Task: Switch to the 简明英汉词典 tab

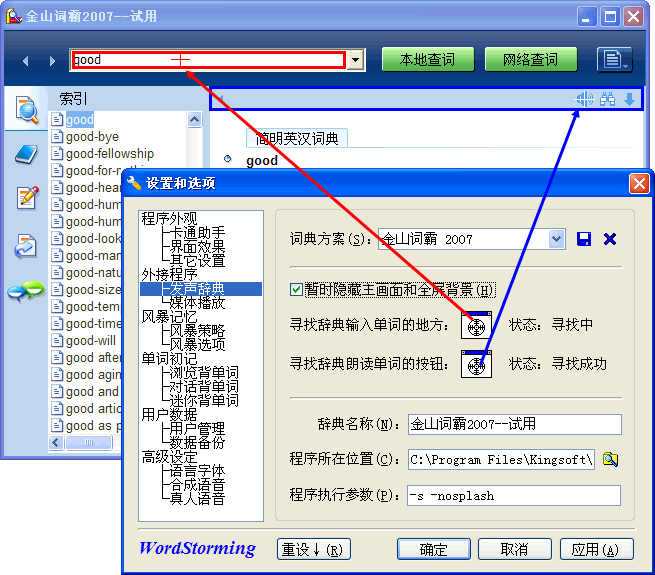Action: (x=297, y=138)
